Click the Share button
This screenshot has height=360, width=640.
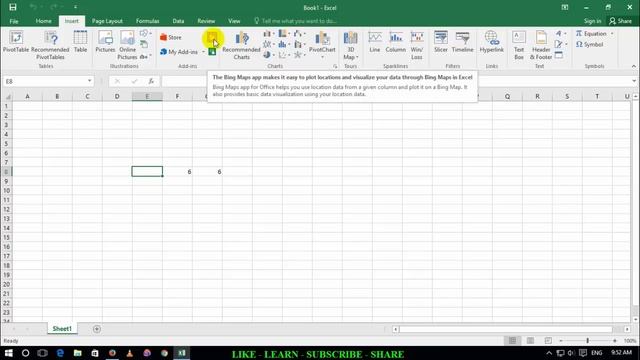point(620,21)
